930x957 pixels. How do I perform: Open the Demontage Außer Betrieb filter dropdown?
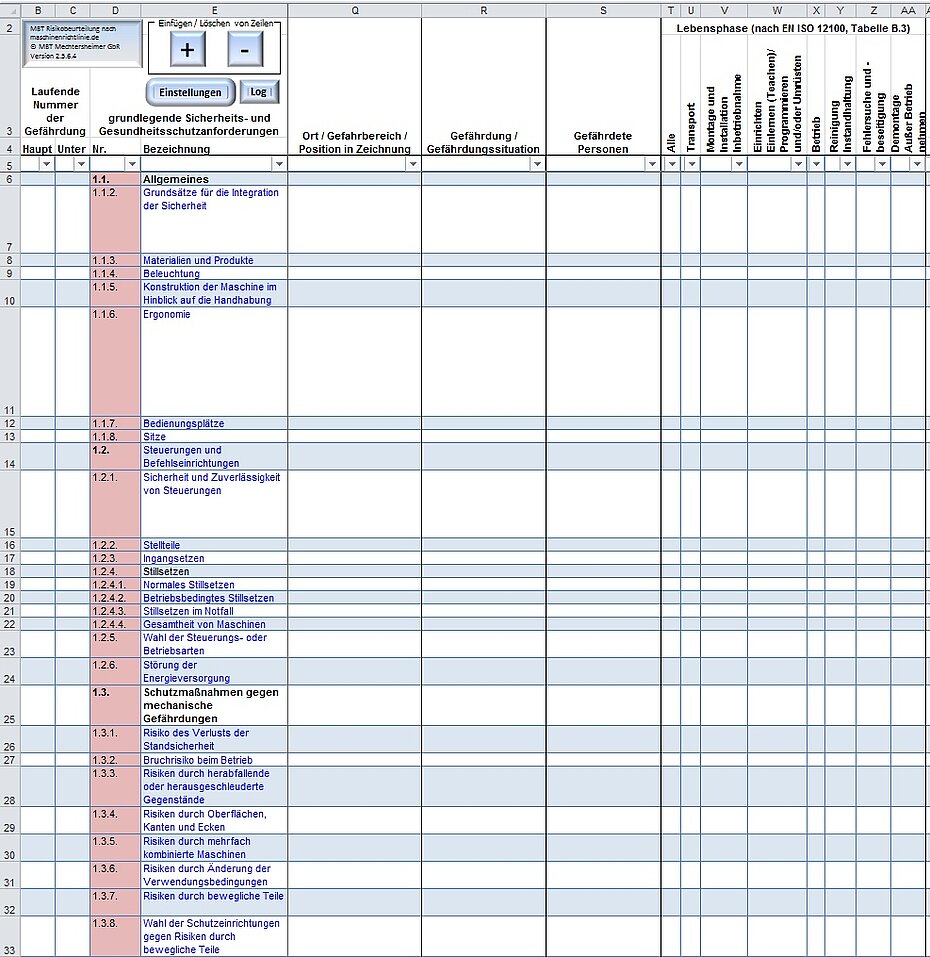point(917,164)
